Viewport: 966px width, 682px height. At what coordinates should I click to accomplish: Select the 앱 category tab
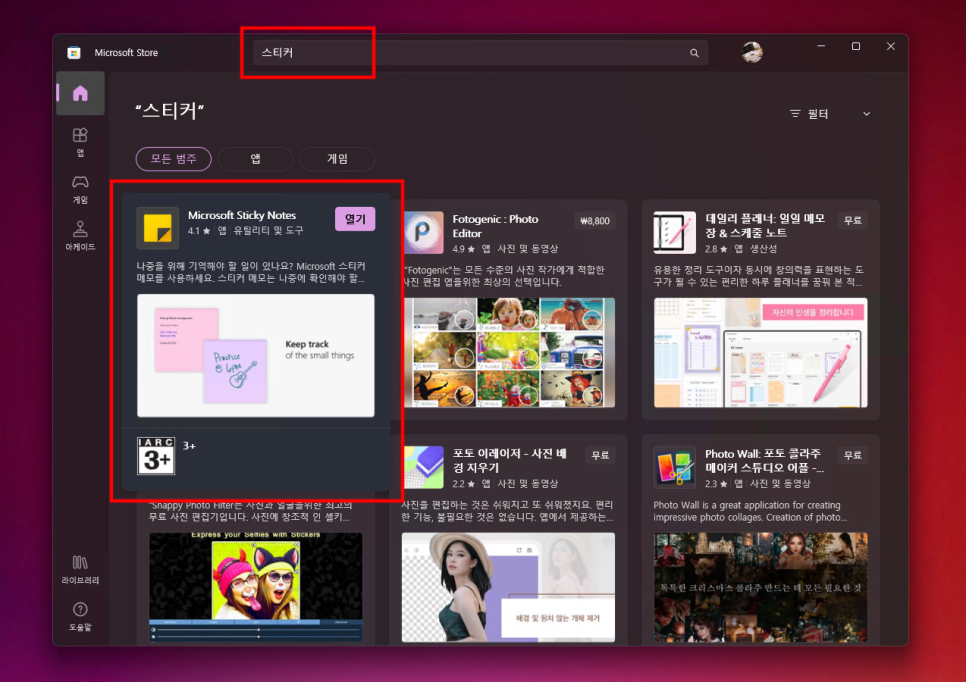[255, 159]
